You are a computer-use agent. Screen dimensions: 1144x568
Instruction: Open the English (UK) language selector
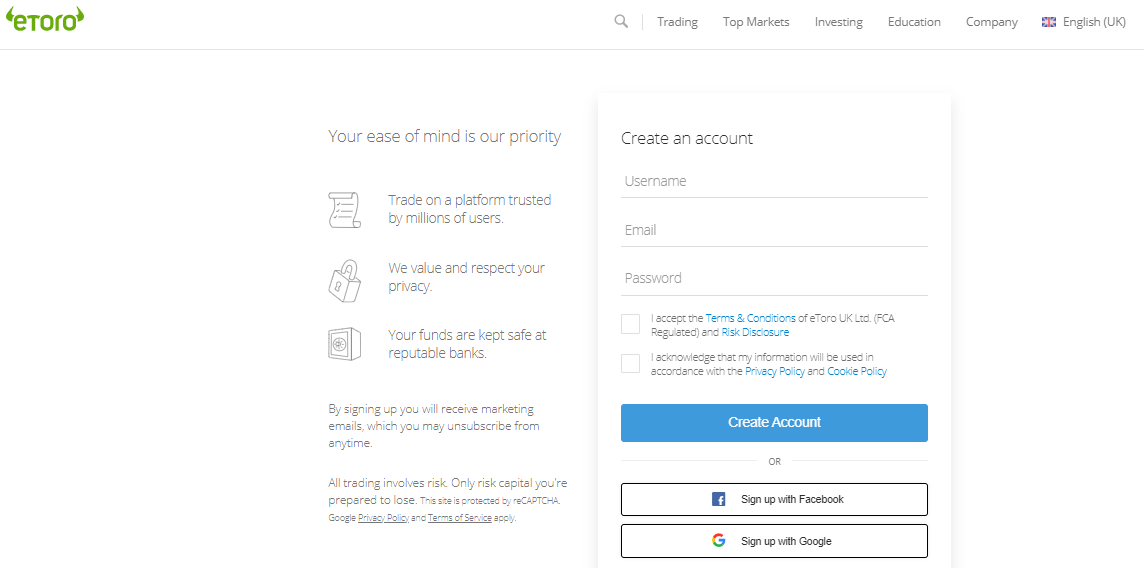point(1084,22)
